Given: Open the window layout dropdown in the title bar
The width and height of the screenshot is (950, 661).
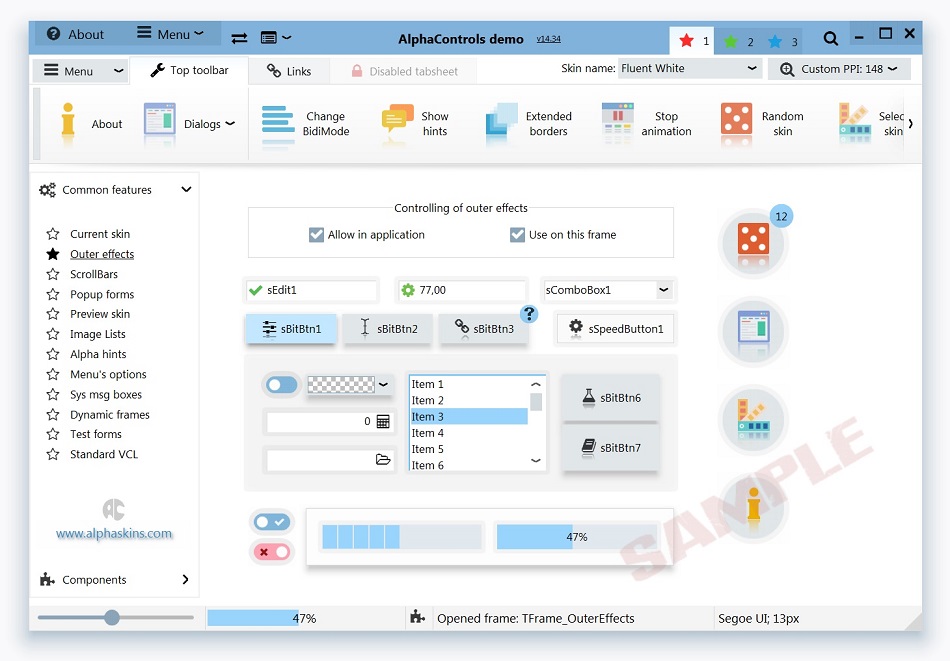Looking at the screenshot, I should [276, 38].
